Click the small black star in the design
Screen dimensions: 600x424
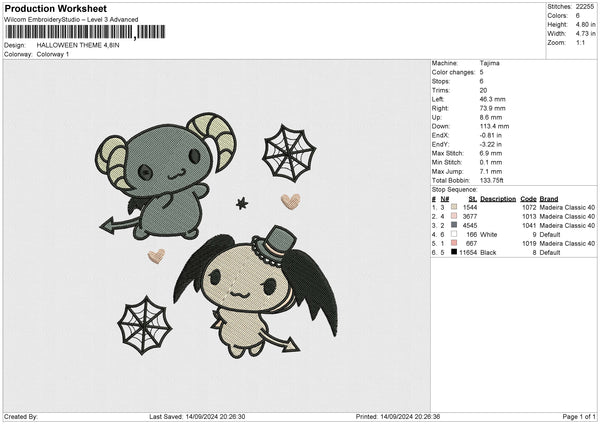click(242, 203)
